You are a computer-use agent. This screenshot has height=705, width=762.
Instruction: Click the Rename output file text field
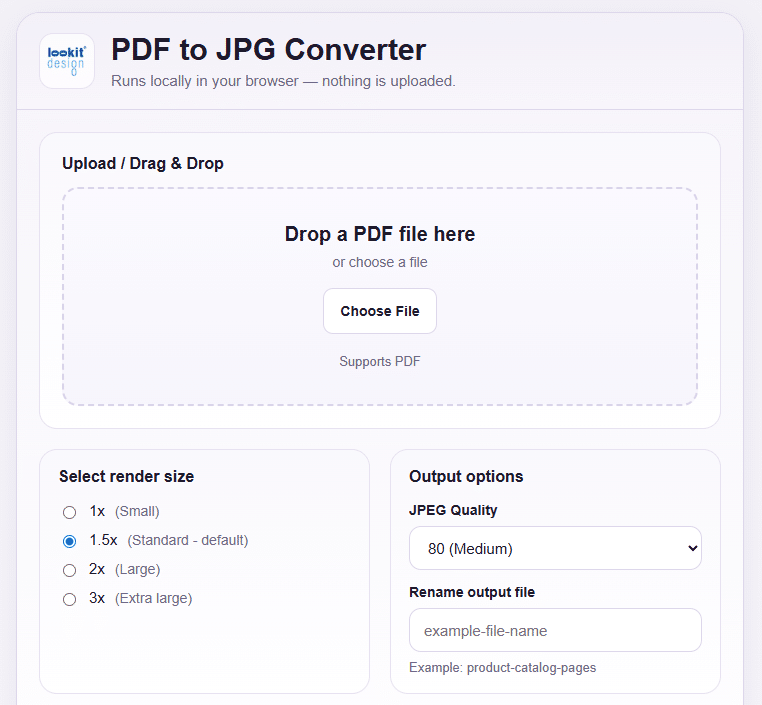tap(555, 630)
